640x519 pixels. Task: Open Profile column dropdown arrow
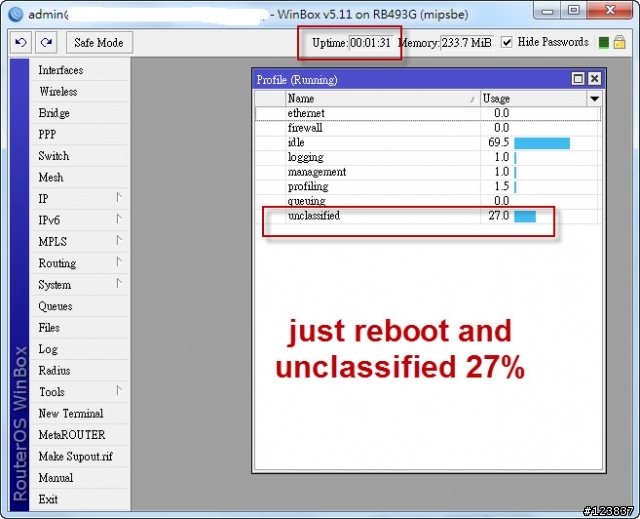point(594,99)
